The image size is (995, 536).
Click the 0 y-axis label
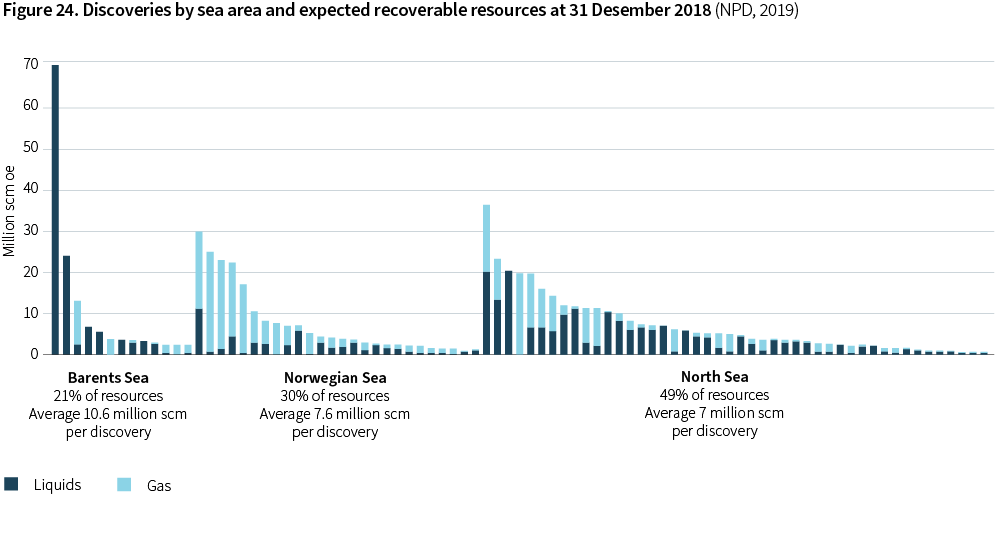click(x=34, y=355)
